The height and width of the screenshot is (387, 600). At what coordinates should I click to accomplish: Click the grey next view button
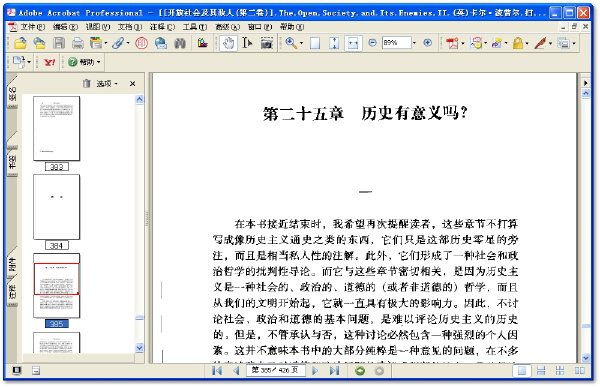379,371
